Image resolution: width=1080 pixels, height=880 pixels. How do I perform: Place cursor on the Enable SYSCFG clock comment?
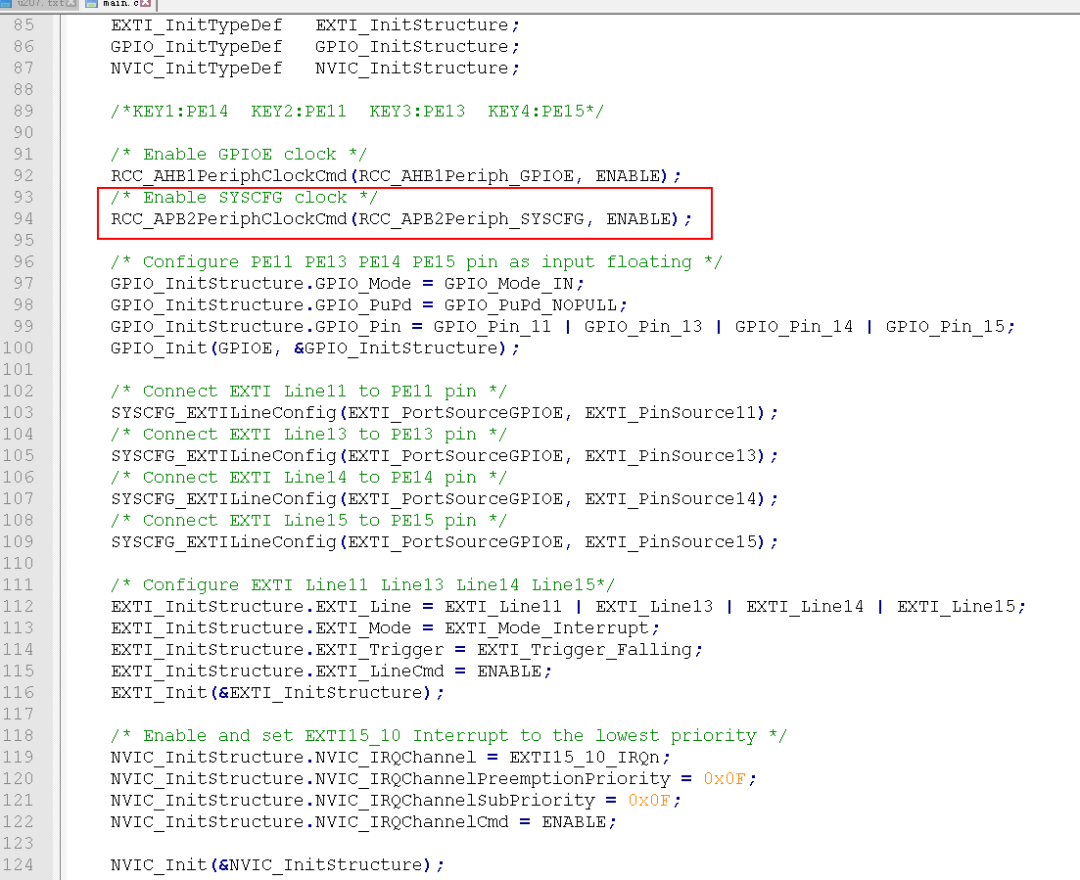pos(244,198)
